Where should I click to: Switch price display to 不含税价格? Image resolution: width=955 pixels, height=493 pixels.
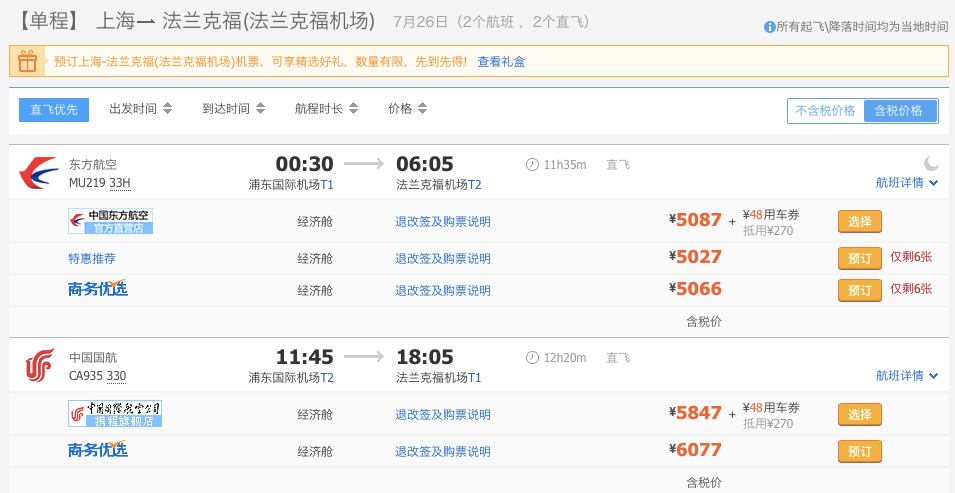pyautogui.click(x=825, y=111)
